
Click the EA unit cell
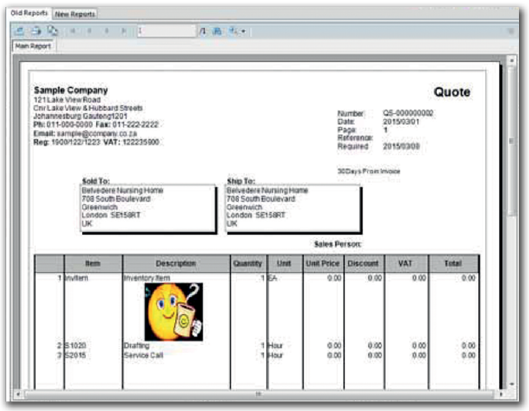pos(272,278)
